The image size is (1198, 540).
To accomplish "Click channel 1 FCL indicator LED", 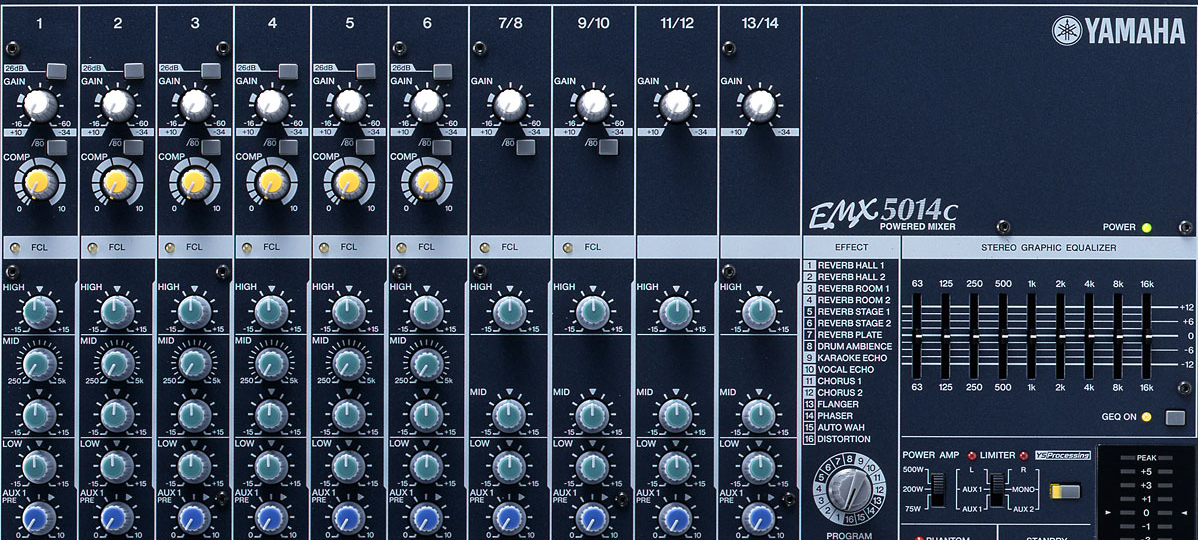I will [x=15, y=247].
